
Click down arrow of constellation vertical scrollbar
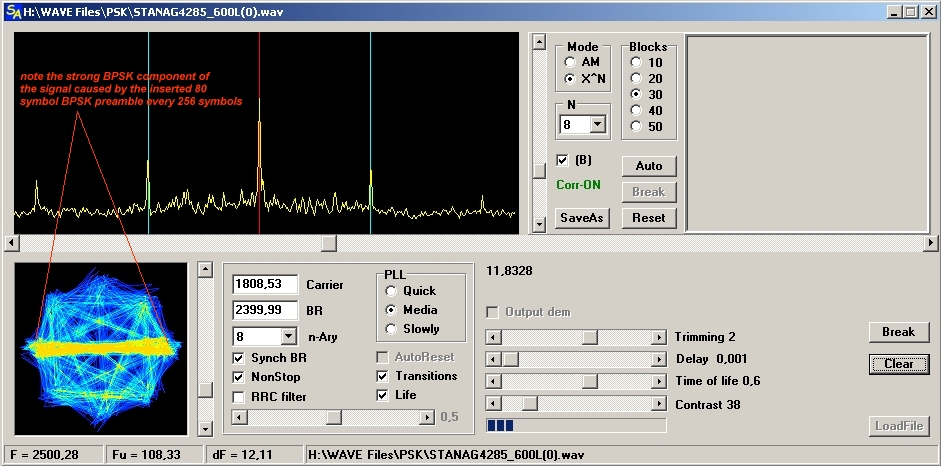tap(205, 429)
